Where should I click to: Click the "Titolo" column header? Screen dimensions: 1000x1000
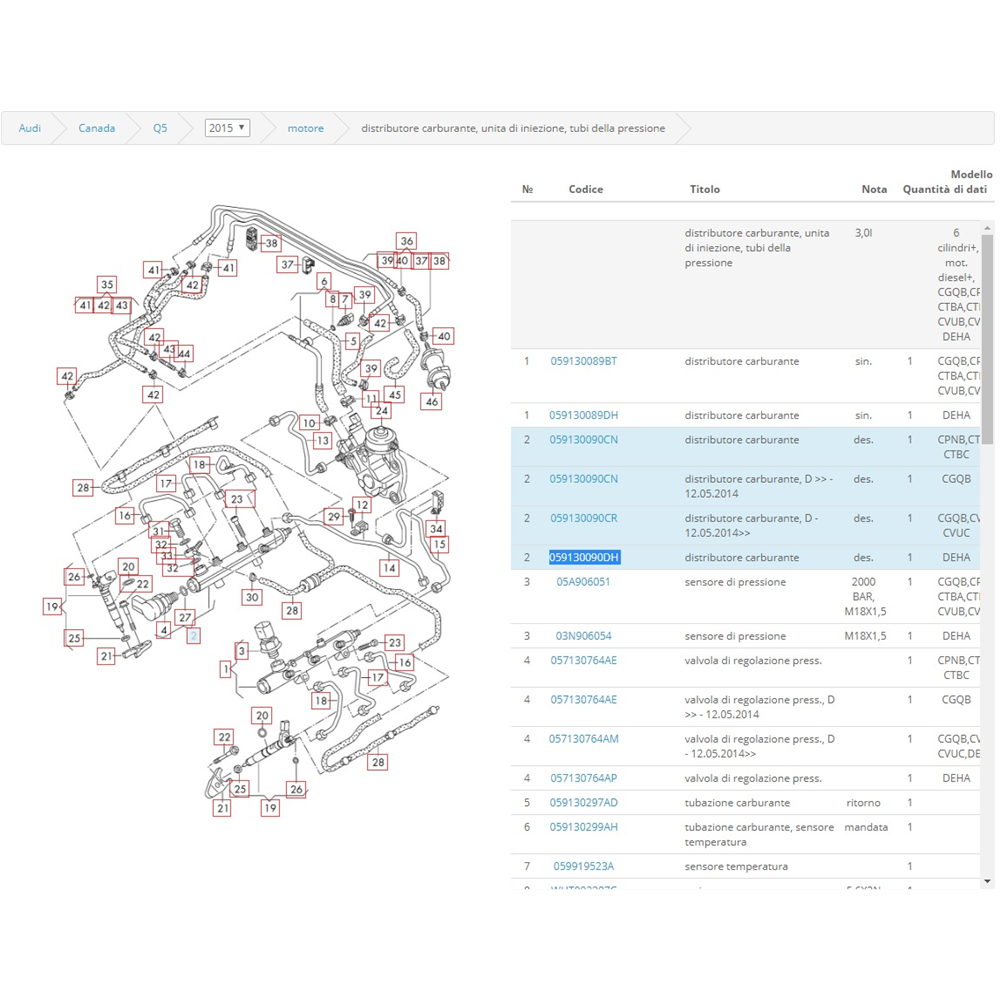point(705,189)
